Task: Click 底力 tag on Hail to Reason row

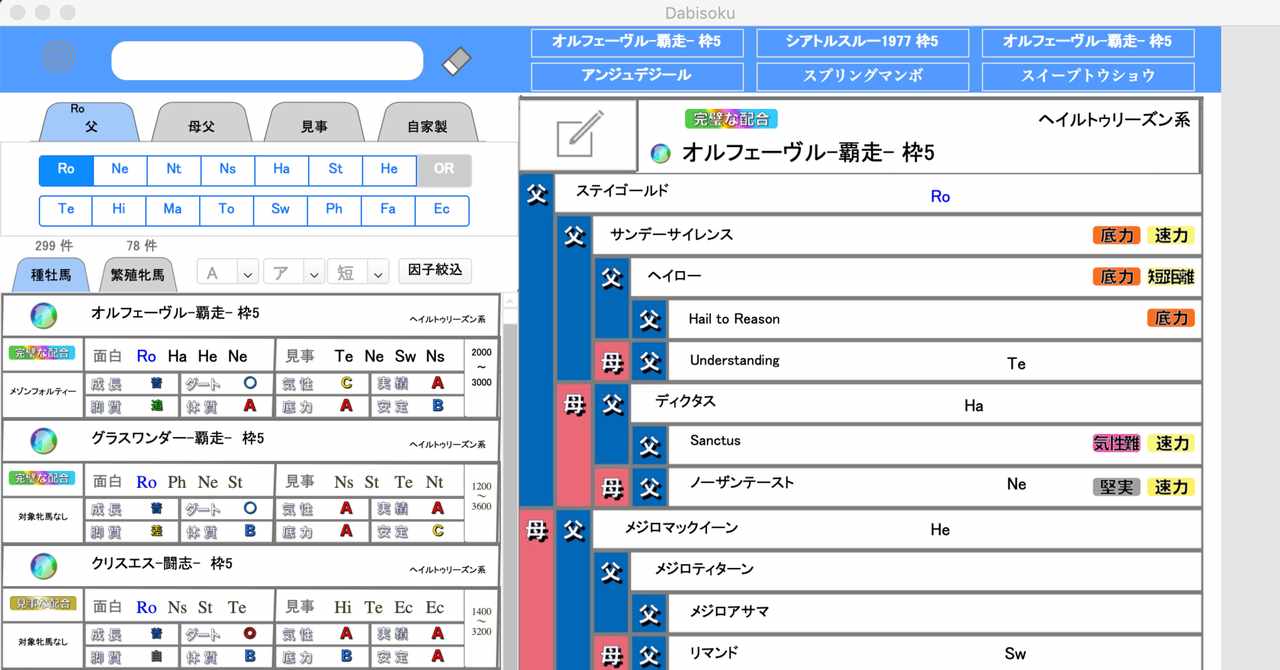Action: tap(1171, 318)
